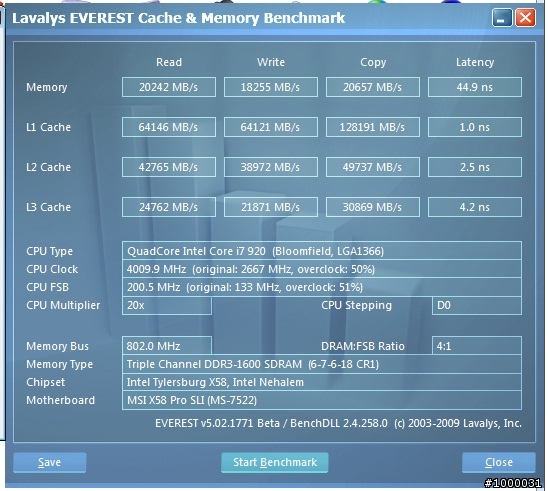Click the Copy column header
Image resolution: width=548 pixels, height=491 pixels.
coord(373,63)
